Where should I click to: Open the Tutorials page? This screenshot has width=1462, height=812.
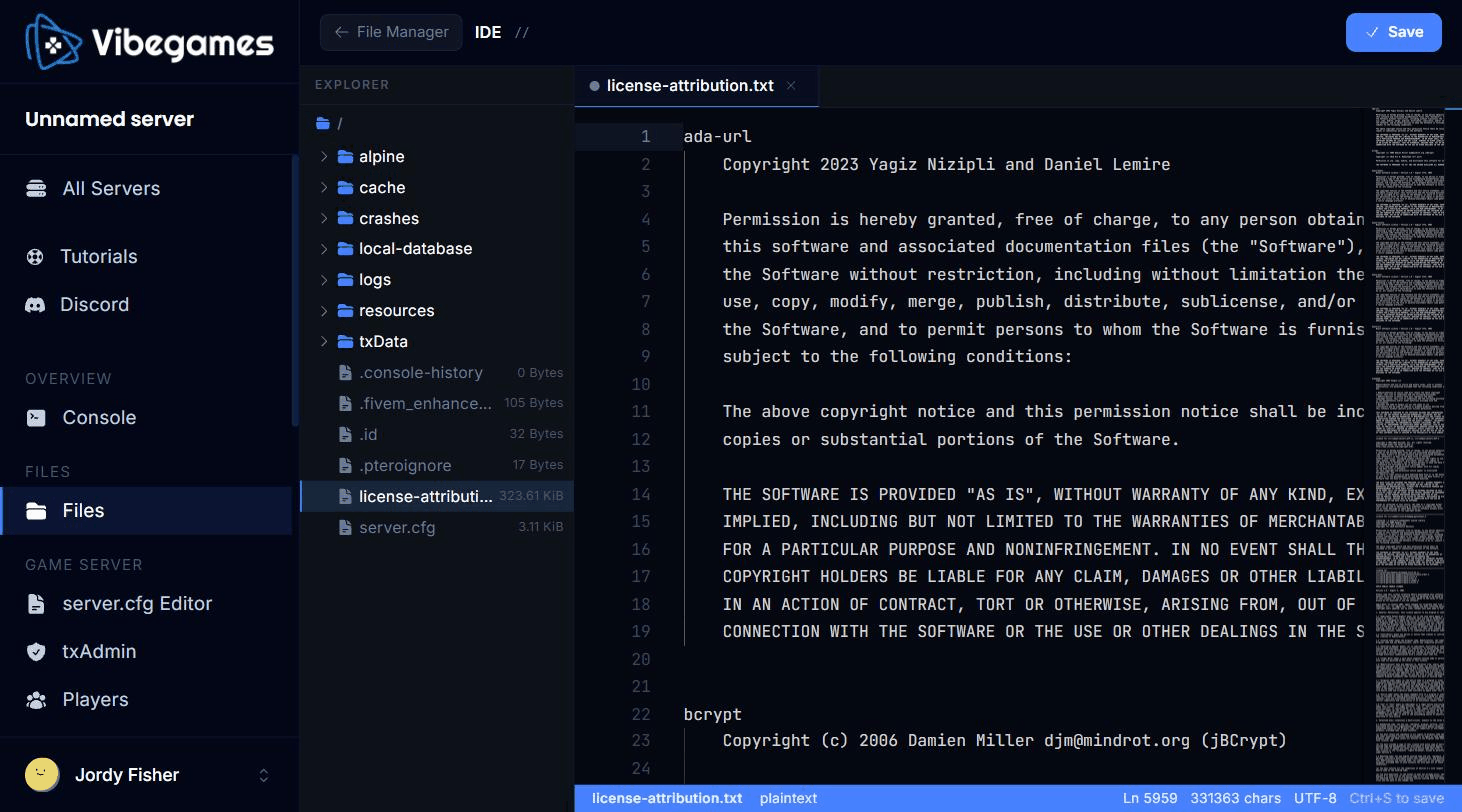pyautogui.click(x=146, y=256)
